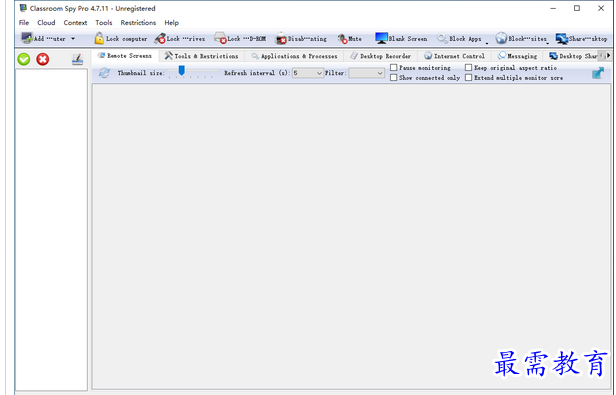Screen dimensions: 616x395
Task: Click the Thumbnail size slider handle
Action: click(x=182, y=71)
